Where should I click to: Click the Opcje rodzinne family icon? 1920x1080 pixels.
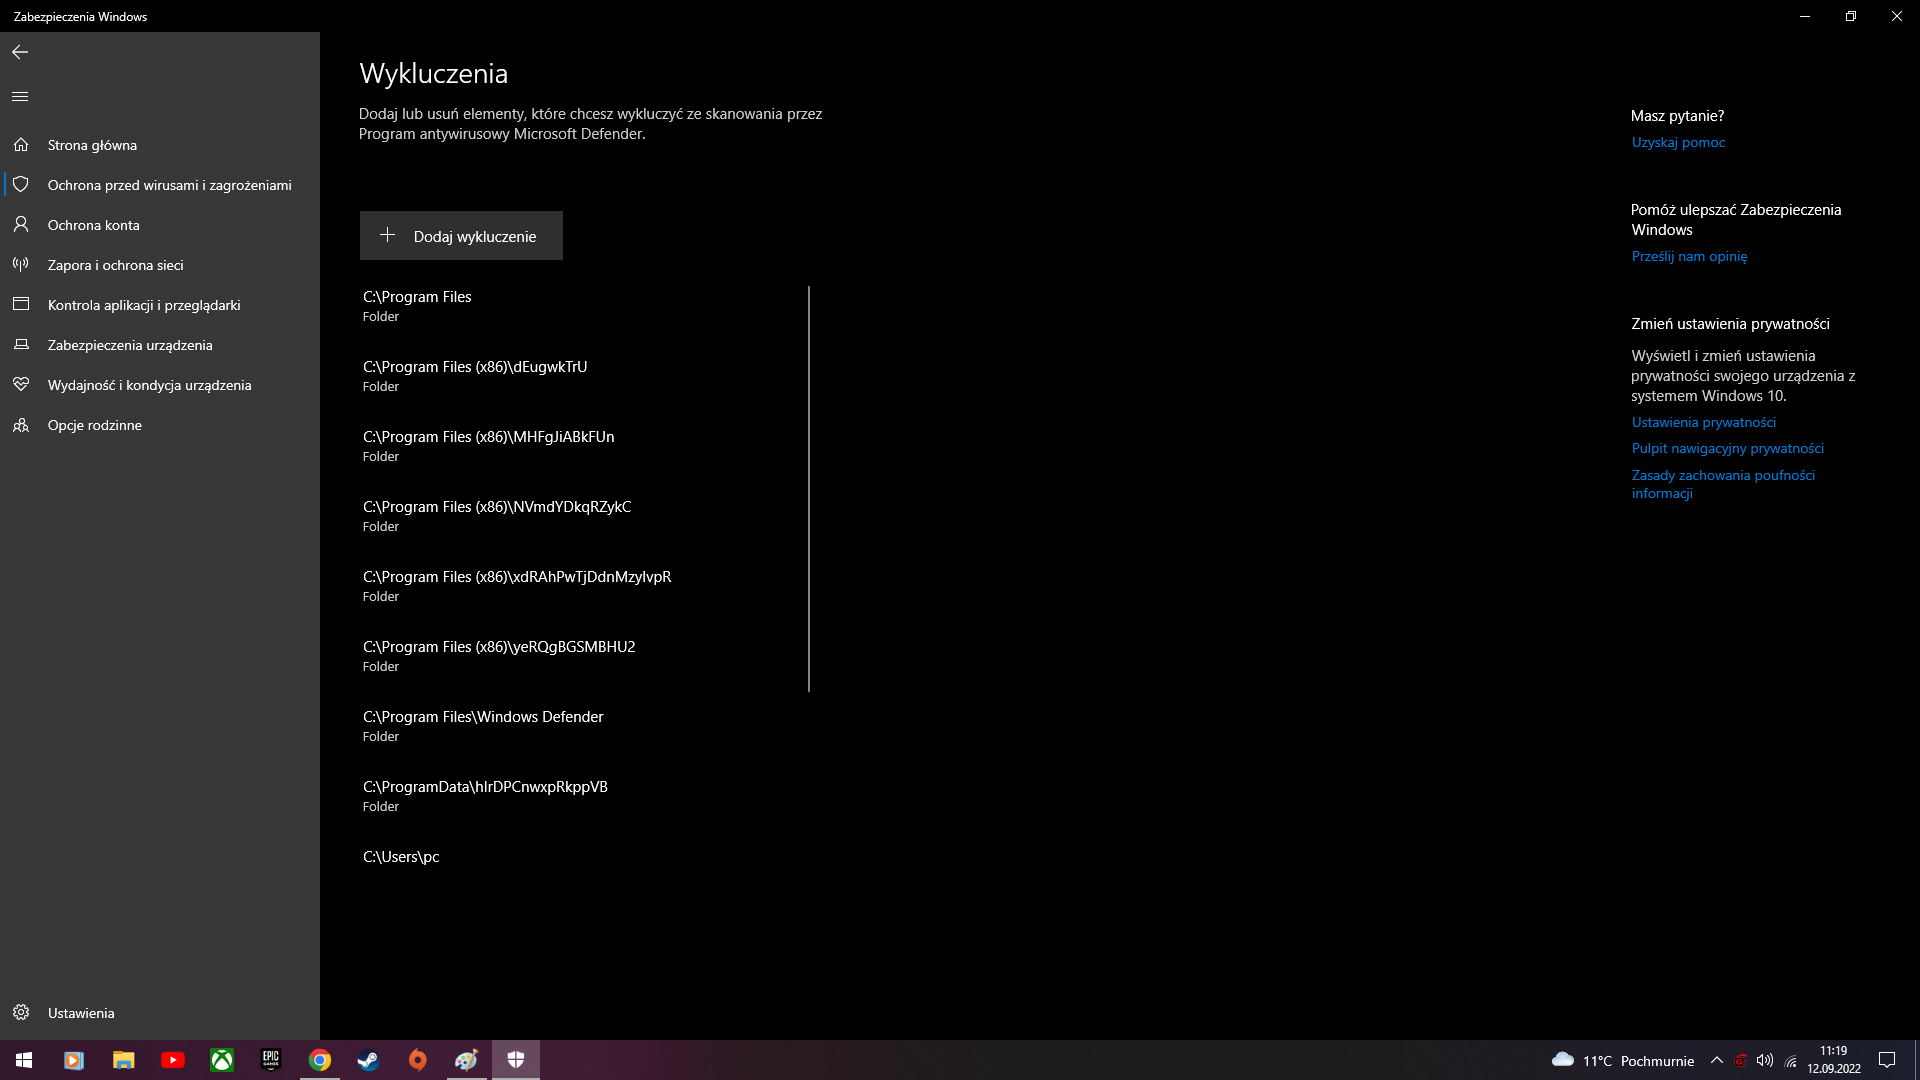(x=21, y=425)
